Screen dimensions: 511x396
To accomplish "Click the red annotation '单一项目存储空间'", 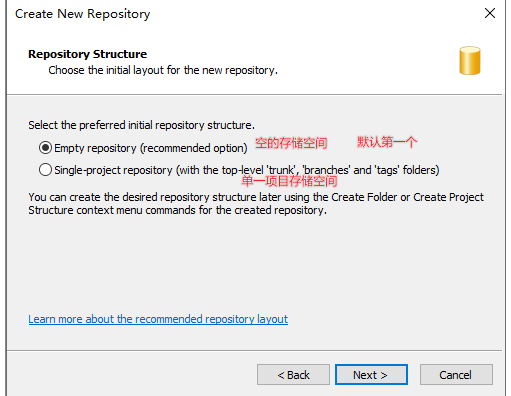I will (289, 181).
